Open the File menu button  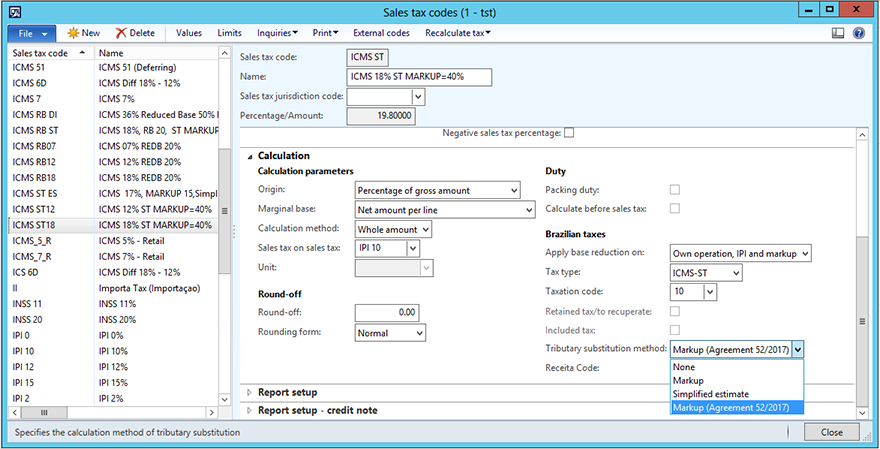click(32, 34)
